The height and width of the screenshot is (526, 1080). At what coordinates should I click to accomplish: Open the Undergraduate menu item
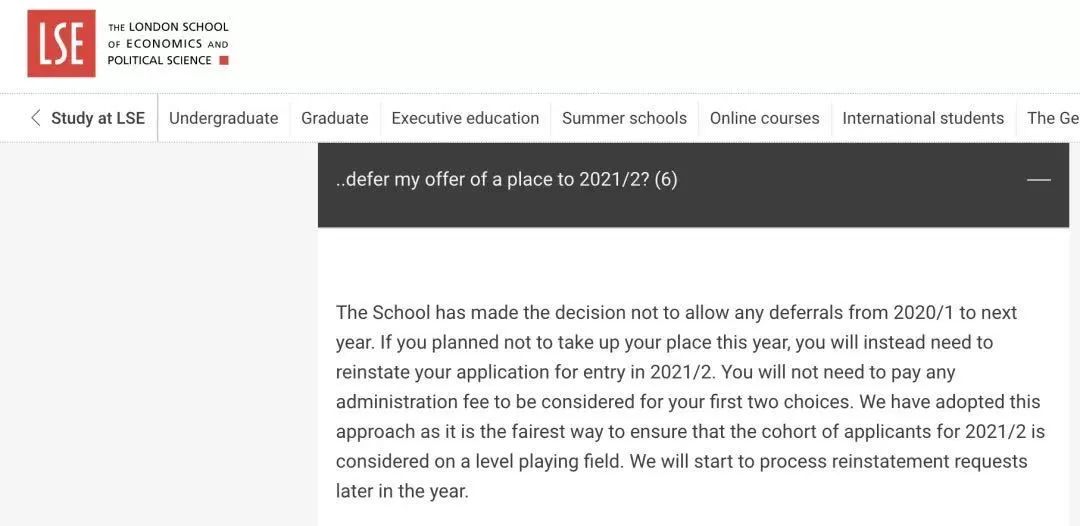point(223,118)
